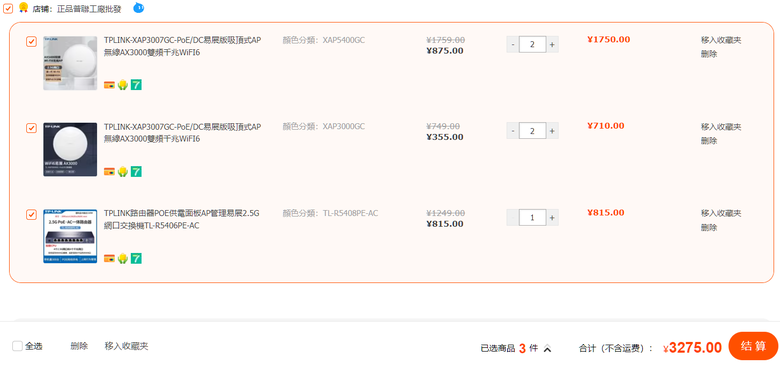Click the green 7-day icon under the TL-R5408PE-AC item
Screen dimensions: 780x365
tap(136, 259)
